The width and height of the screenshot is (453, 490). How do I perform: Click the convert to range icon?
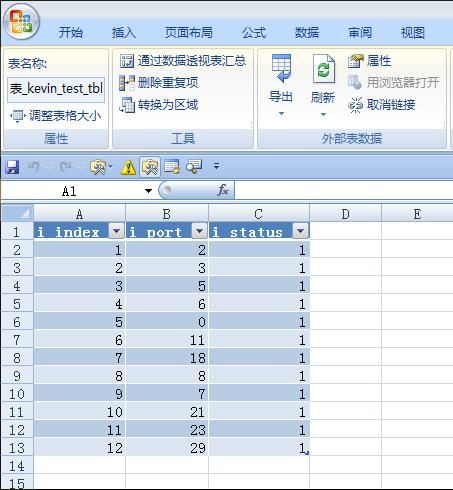click(127, 105)
